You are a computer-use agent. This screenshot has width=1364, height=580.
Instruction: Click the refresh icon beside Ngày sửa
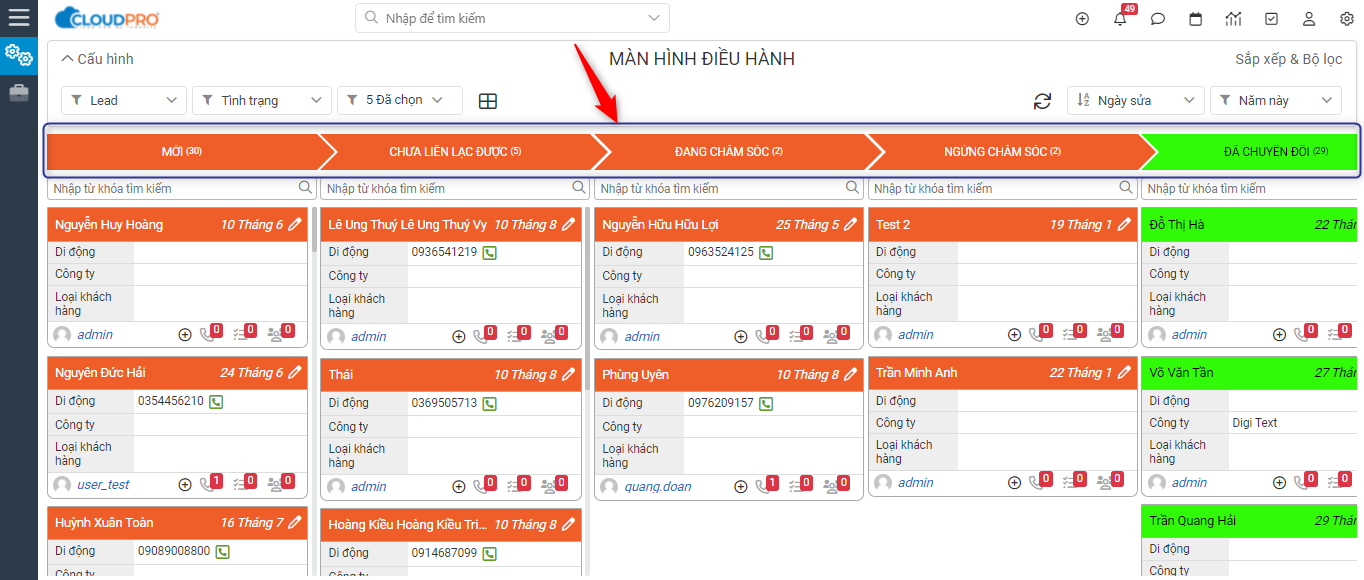pos(1043,101)
